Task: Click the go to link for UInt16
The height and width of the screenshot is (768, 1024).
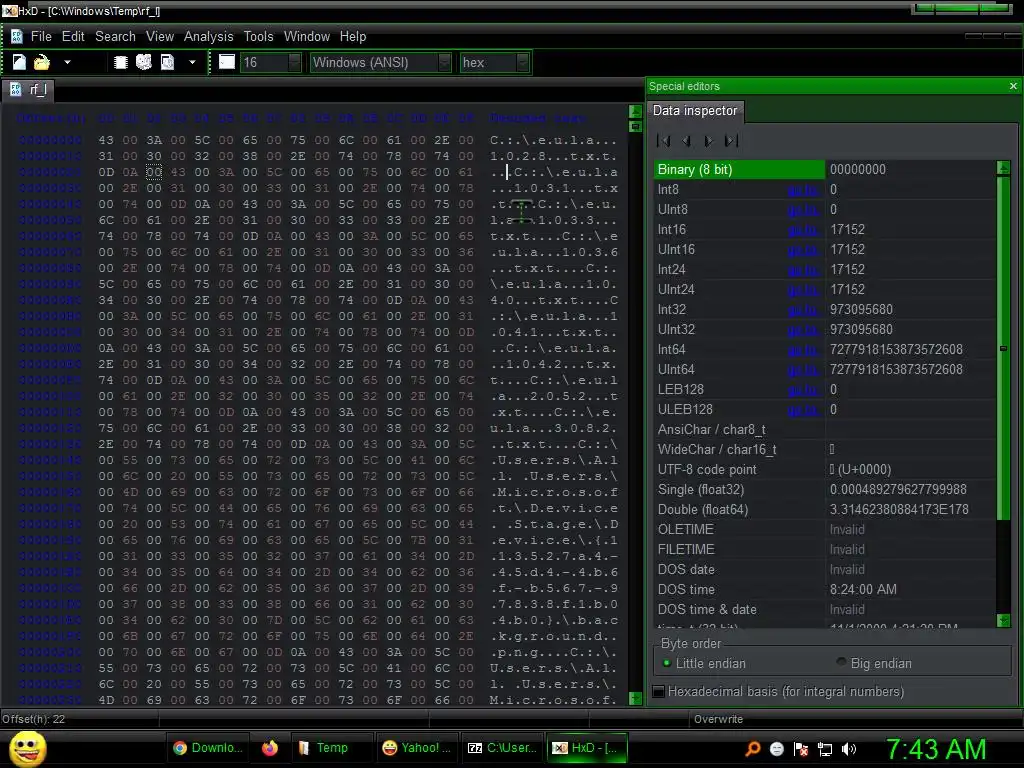Action: click(803, 250)
